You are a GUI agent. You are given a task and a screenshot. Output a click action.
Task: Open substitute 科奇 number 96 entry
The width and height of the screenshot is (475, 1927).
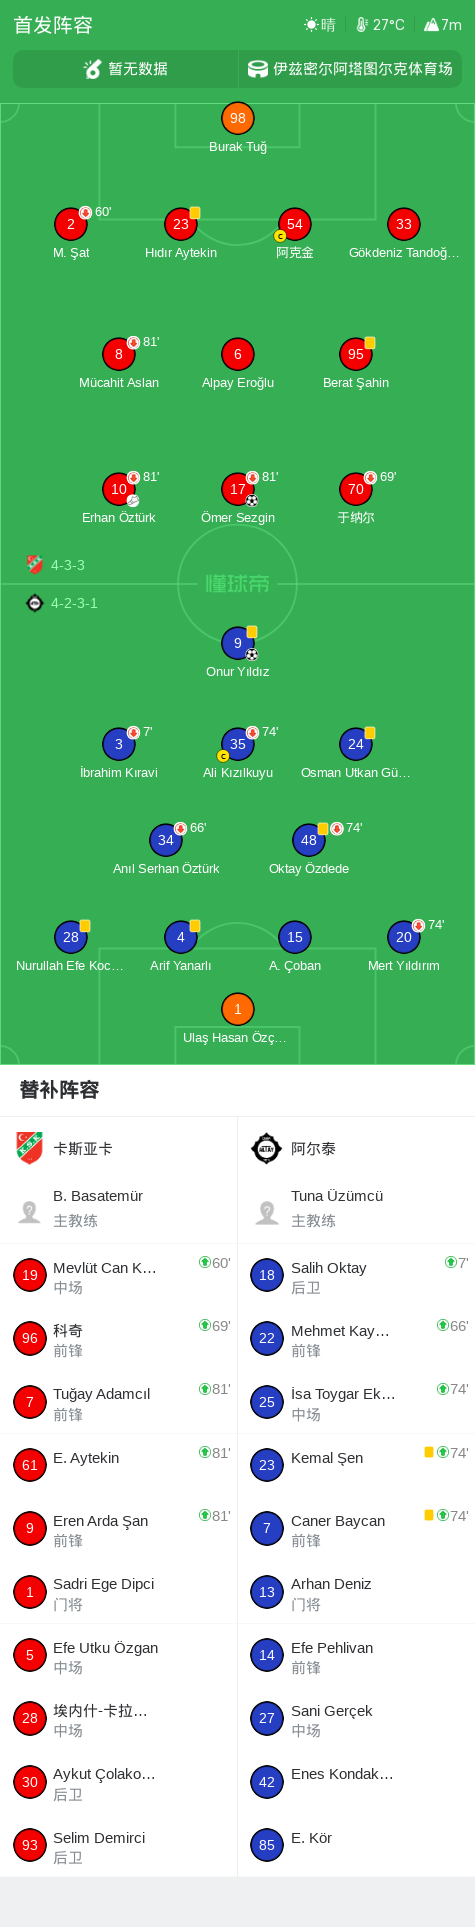pyautogui.click(x=119, y=1339)
